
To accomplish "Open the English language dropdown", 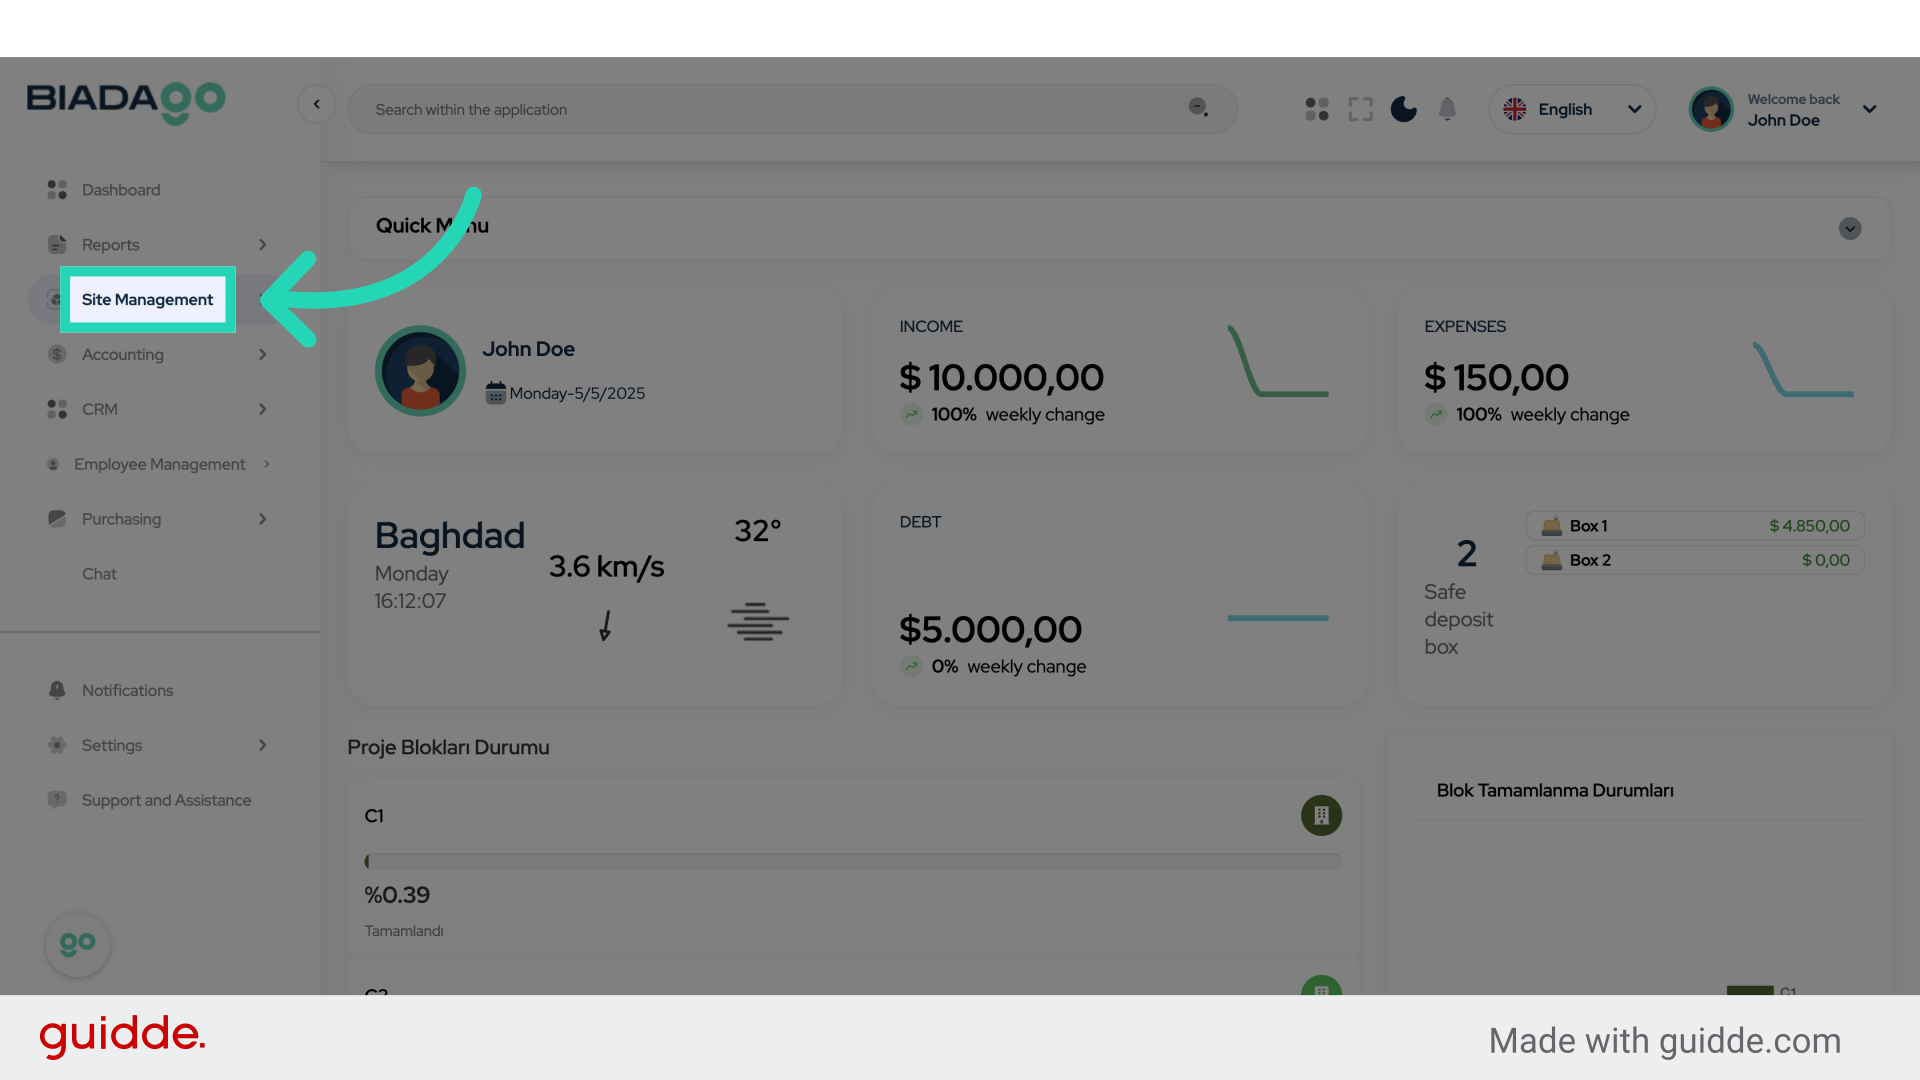I will 1572,109.
